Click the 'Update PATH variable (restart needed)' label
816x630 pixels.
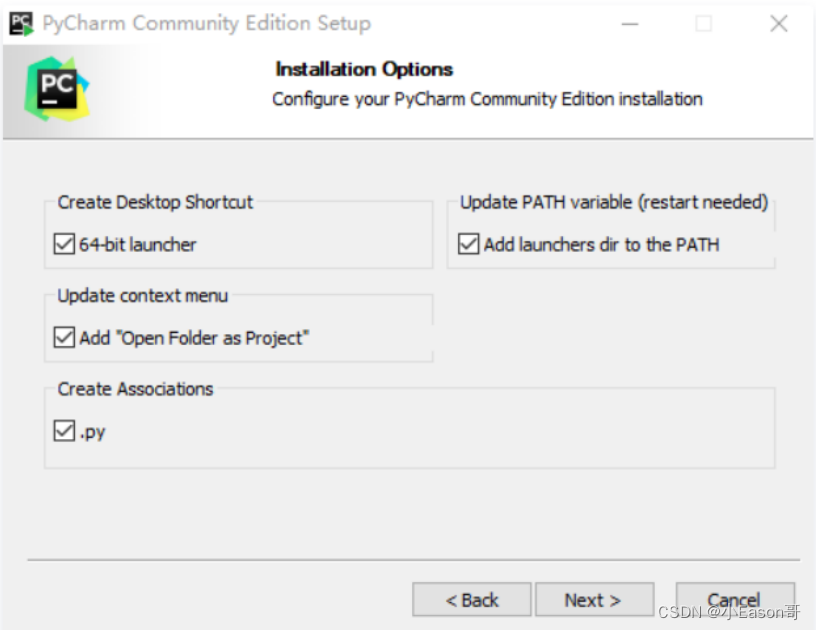[x=614, y=202]
